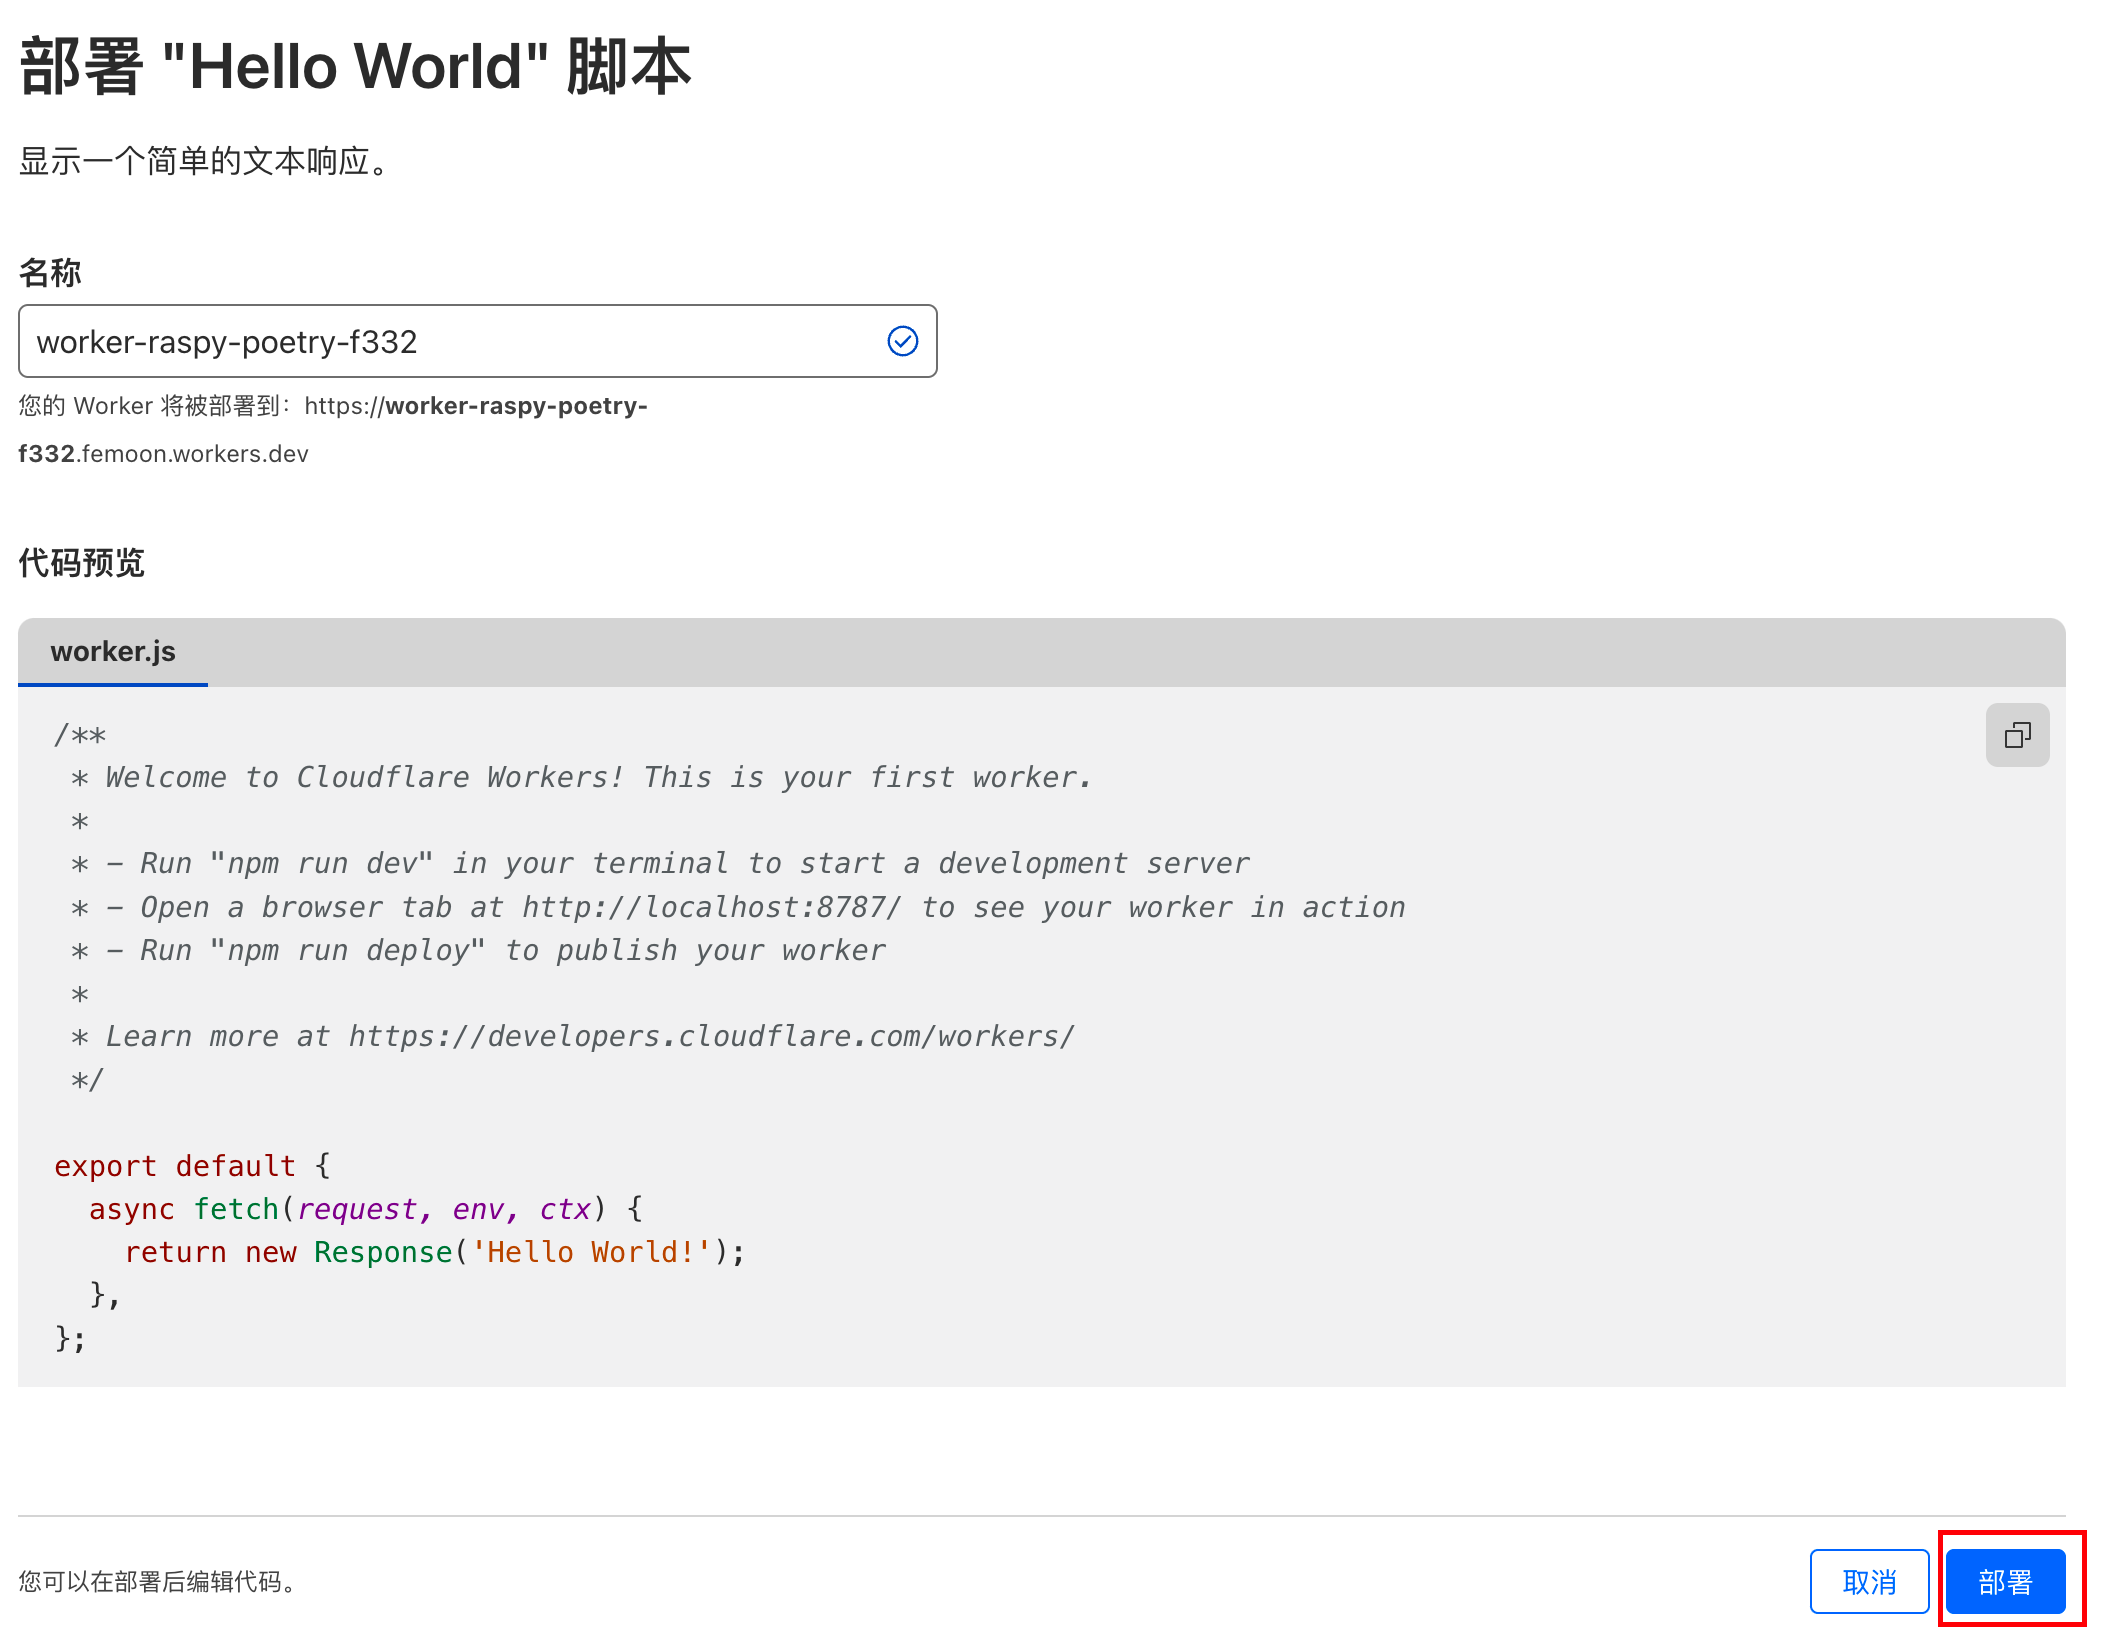This screenshot has height=1632, width=2102.
Task: Click the localhost:8787 URL in comment
Action: tap(712, 907)
